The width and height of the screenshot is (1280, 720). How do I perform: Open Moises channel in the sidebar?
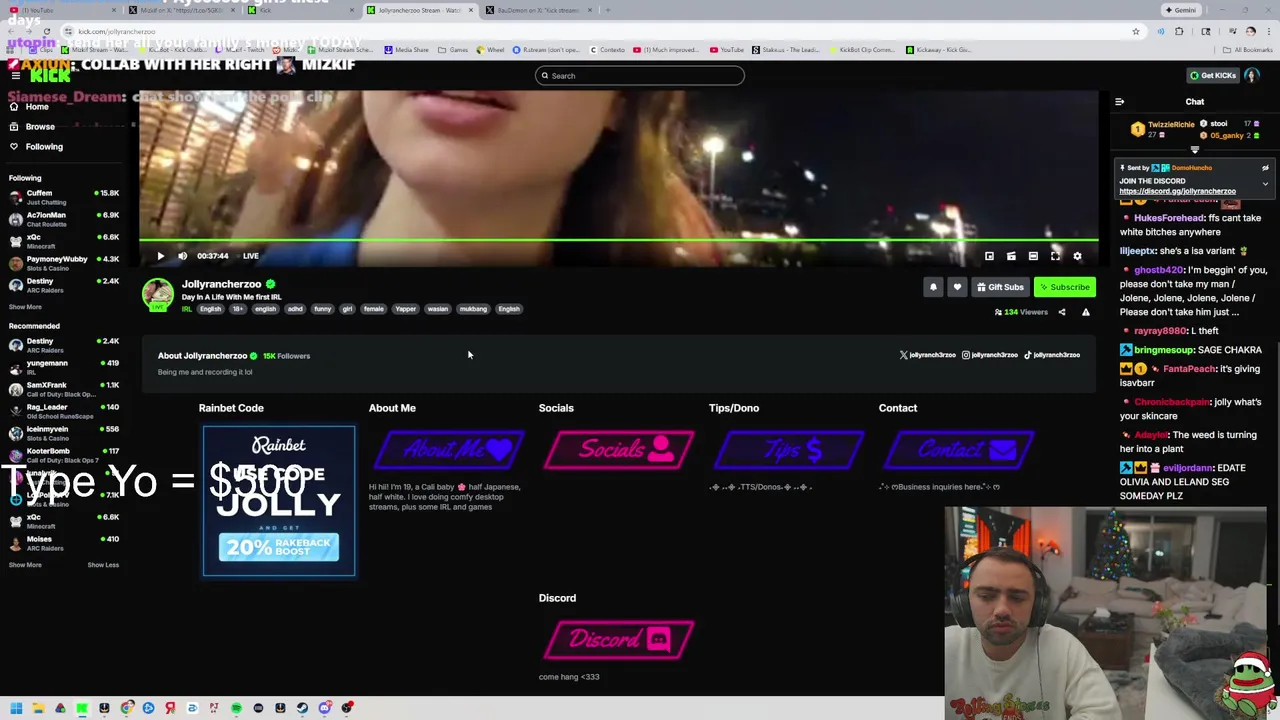64,543
